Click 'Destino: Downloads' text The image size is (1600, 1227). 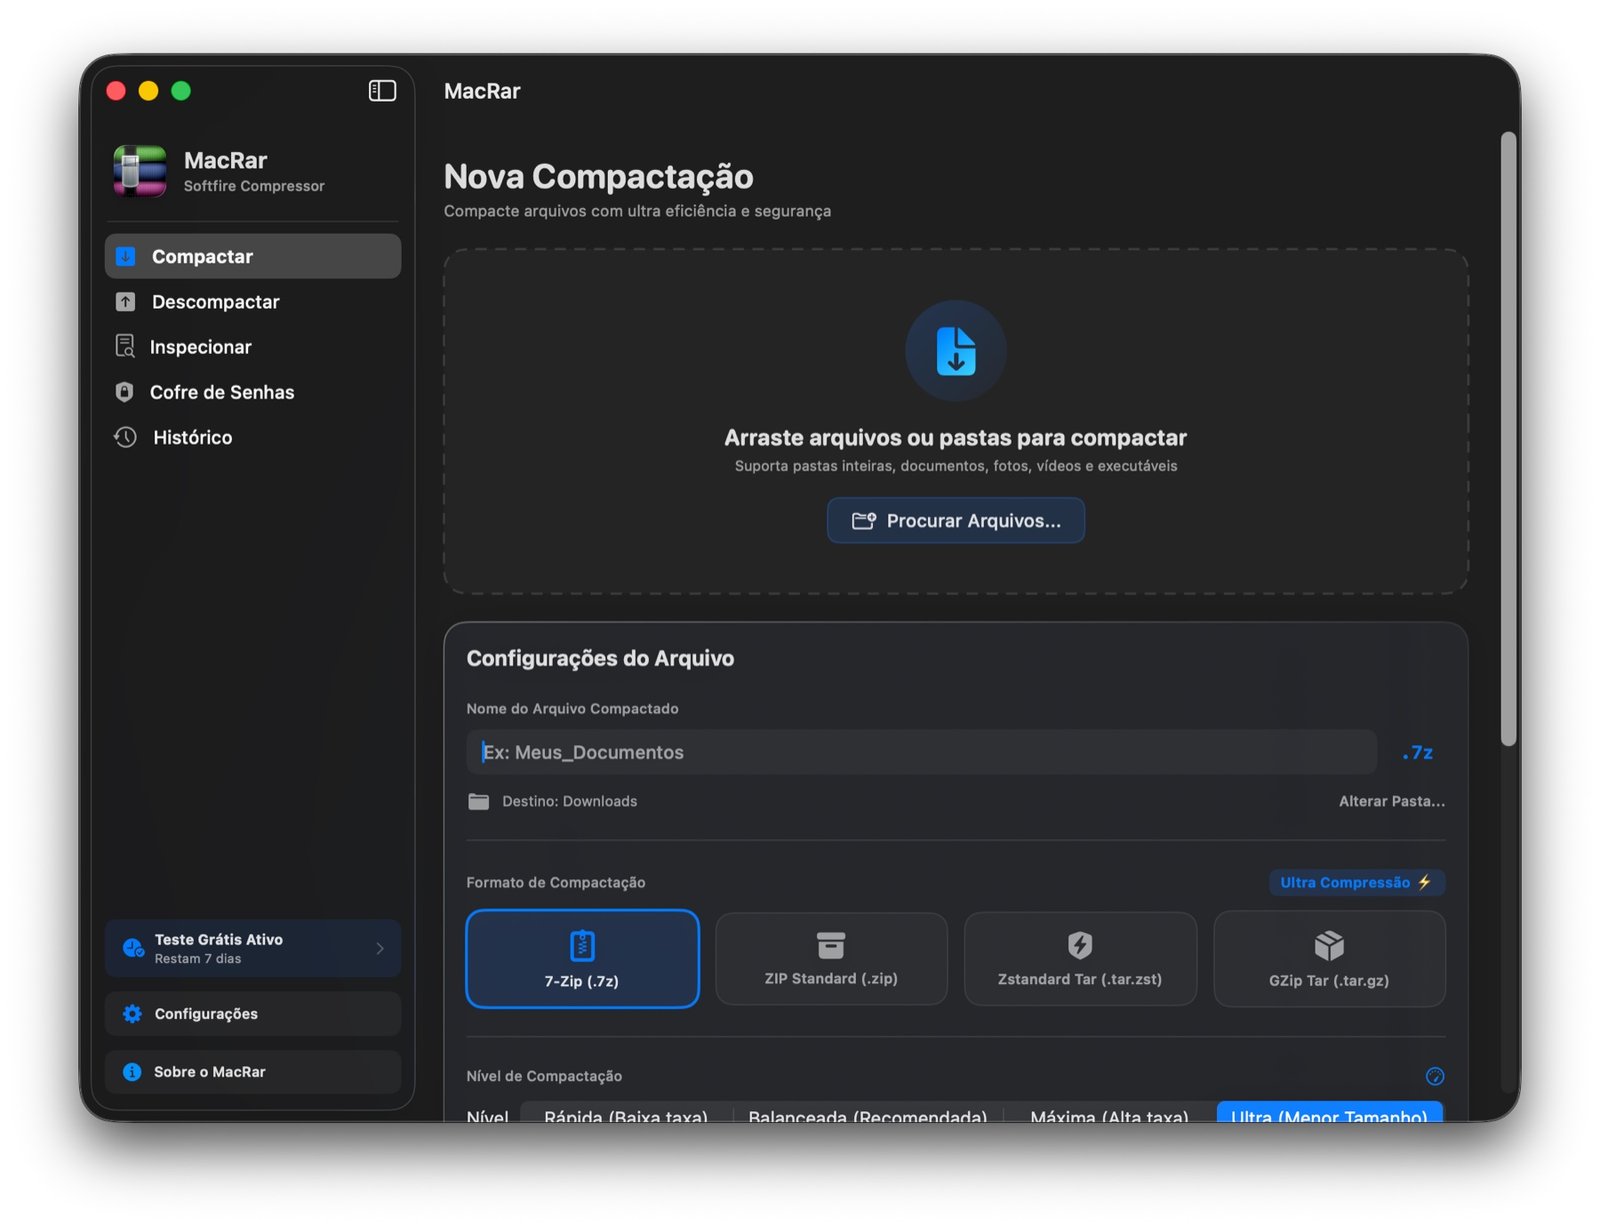click(x=570, y=802)
